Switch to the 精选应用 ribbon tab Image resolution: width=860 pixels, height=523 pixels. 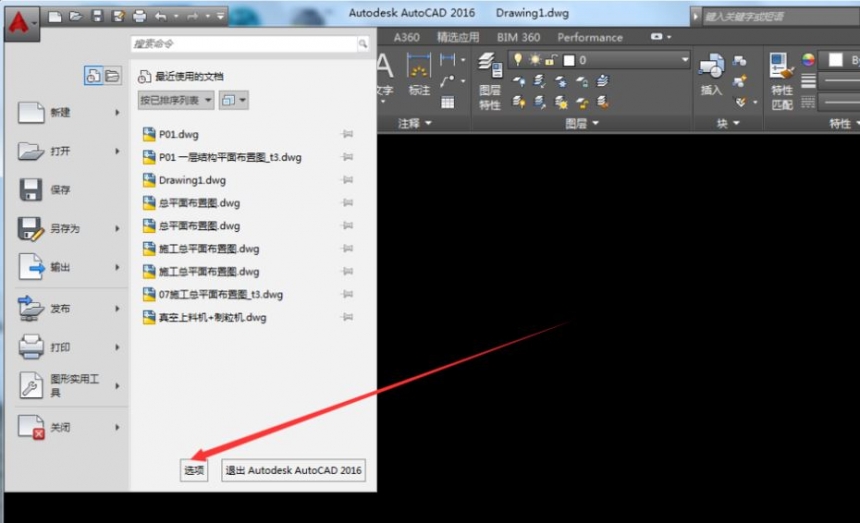(x=458, y=37)
